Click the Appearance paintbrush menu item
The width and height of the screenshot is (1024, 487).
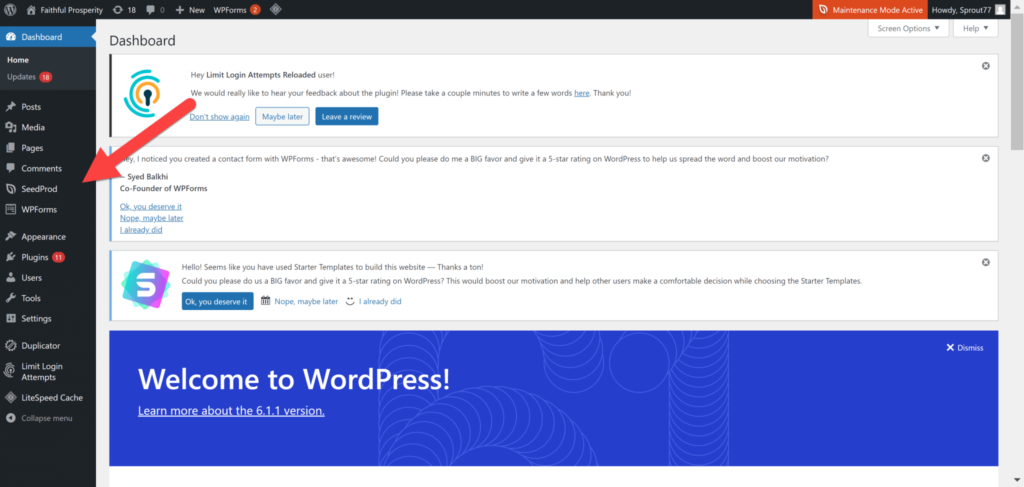coord(43,237)
